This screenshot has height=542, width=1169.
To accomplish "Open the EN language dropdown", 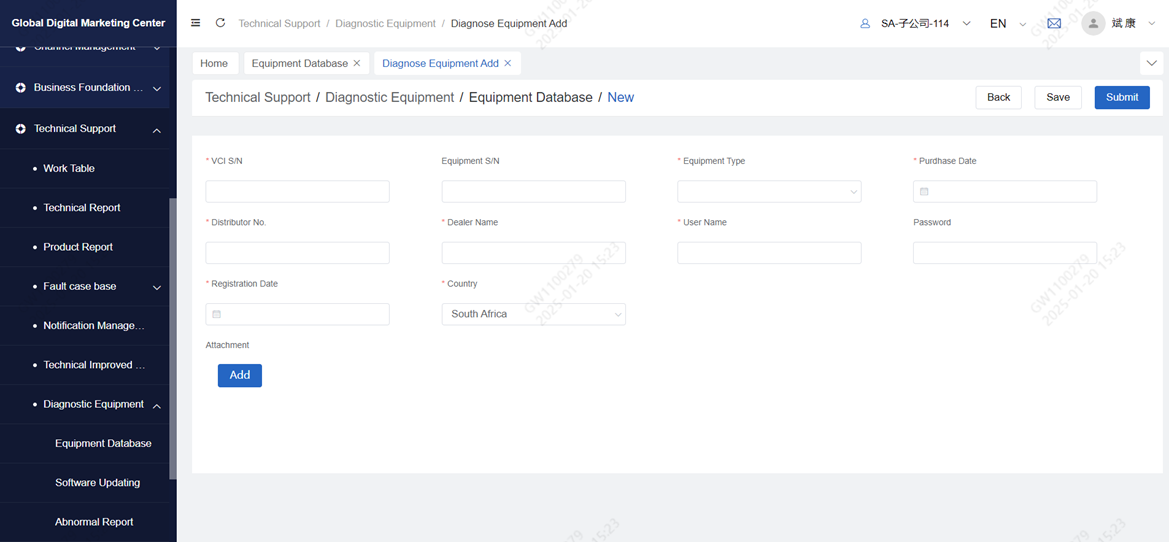I will tap(1007, 23).
